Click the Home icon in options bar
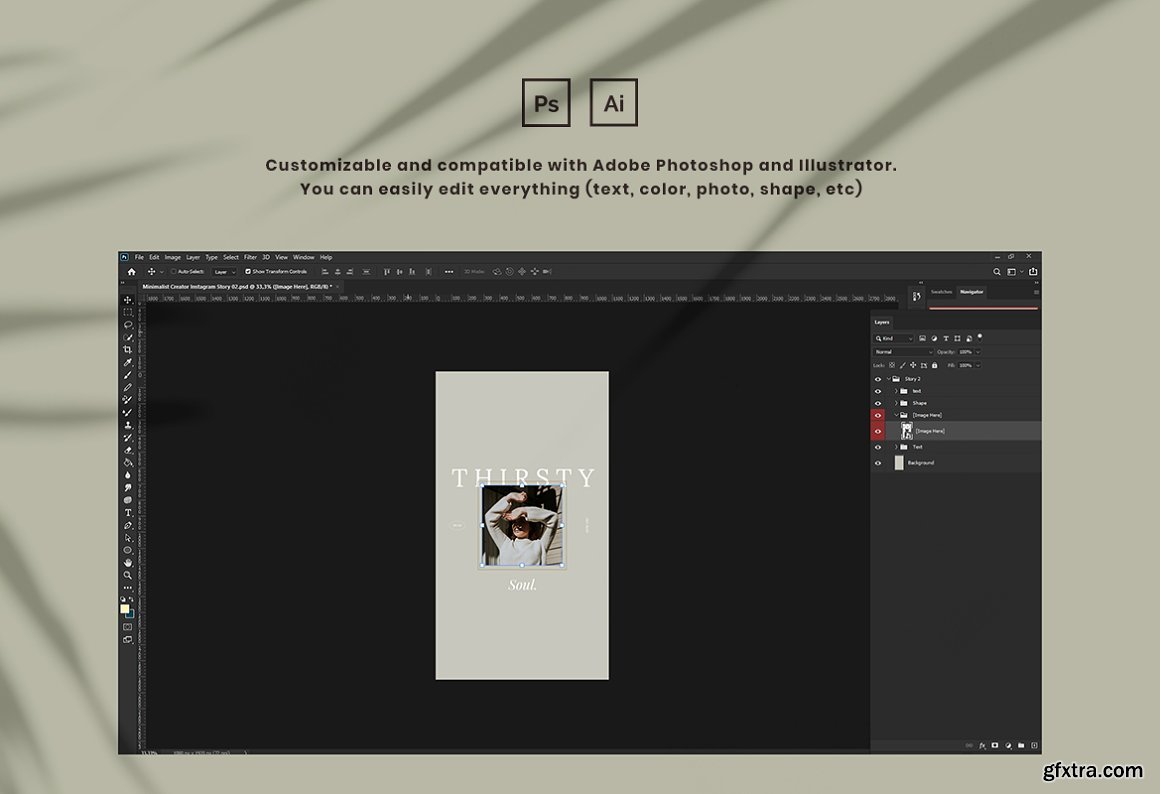The height and width of the screenshot is (794, 1160). pos(131,271)
